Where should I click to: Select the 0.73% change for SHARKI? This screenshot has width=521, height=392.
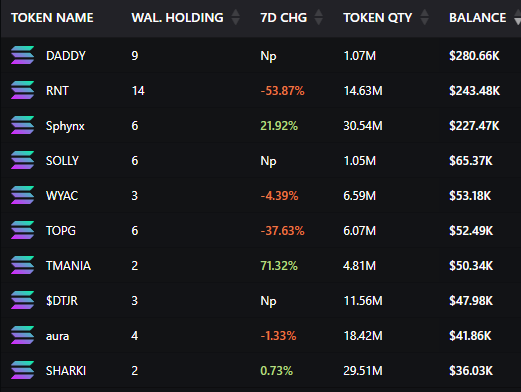(277, 371)
